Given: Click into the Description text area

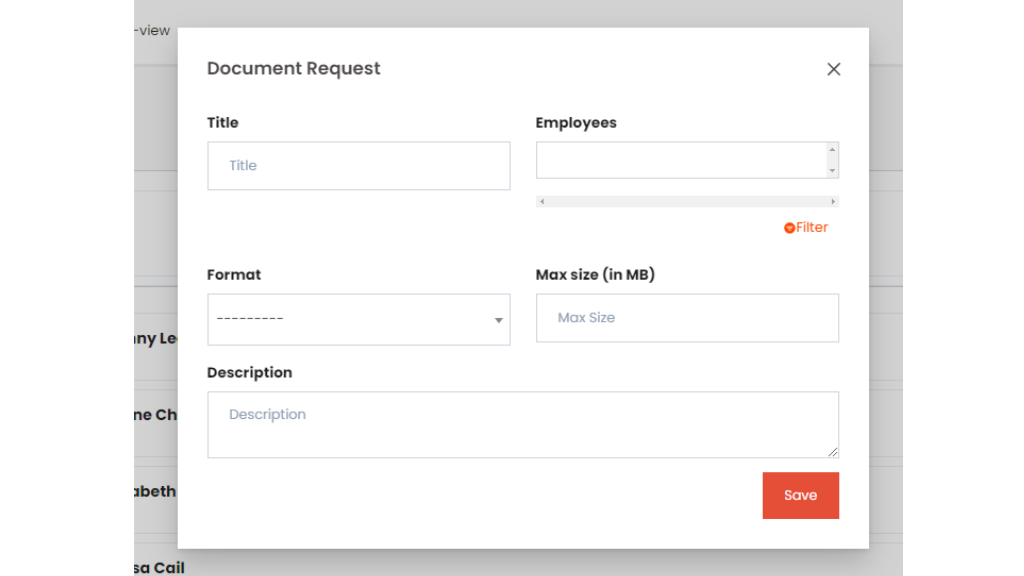Looking at the screenshot, I should 522,425.
